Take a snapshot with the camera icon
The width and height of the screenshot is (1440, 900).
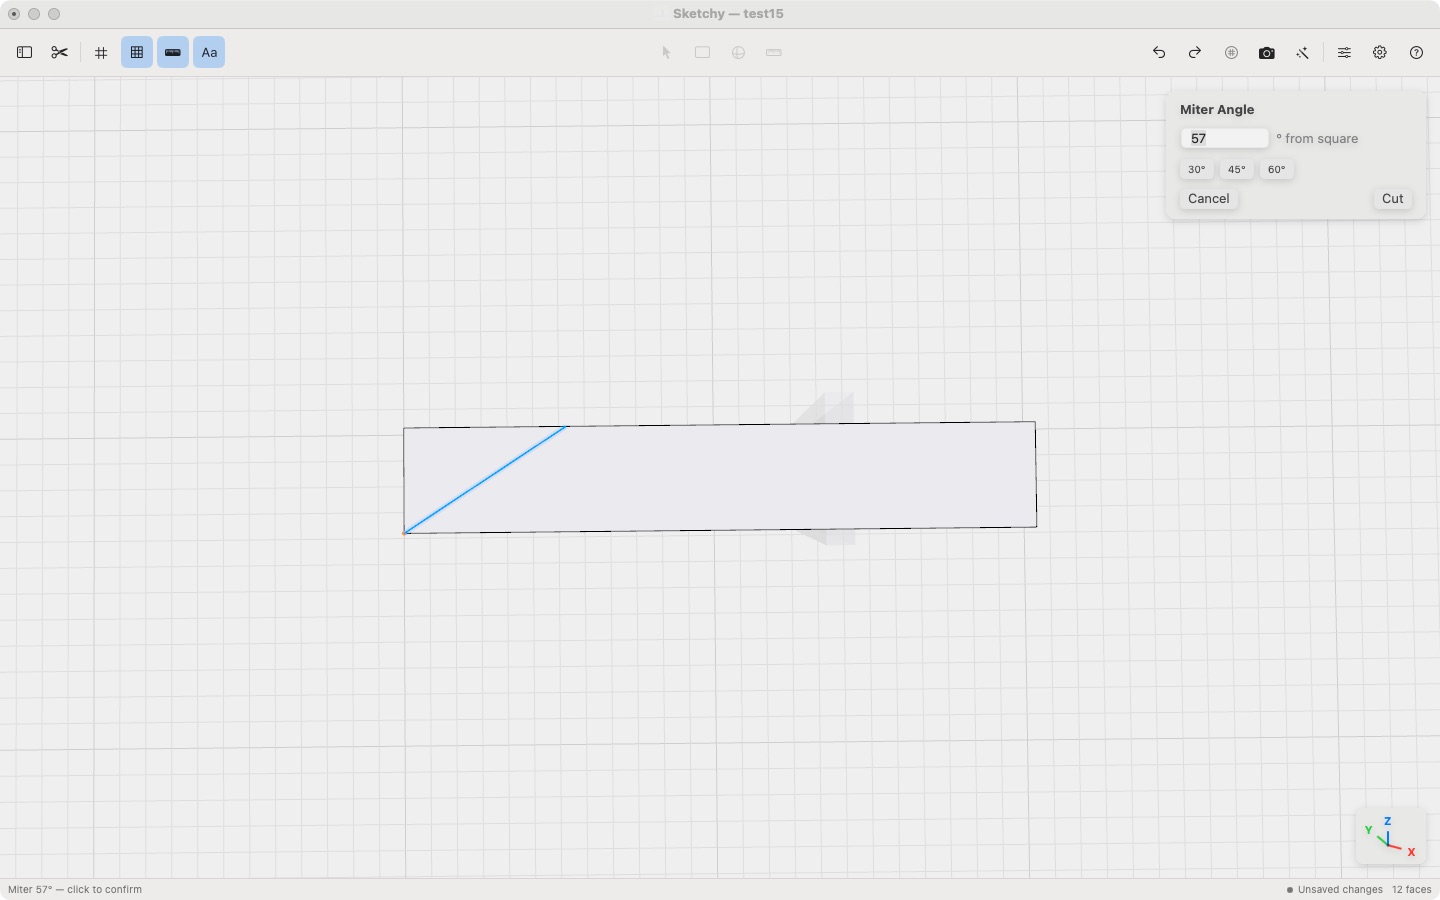[1267, 53]
